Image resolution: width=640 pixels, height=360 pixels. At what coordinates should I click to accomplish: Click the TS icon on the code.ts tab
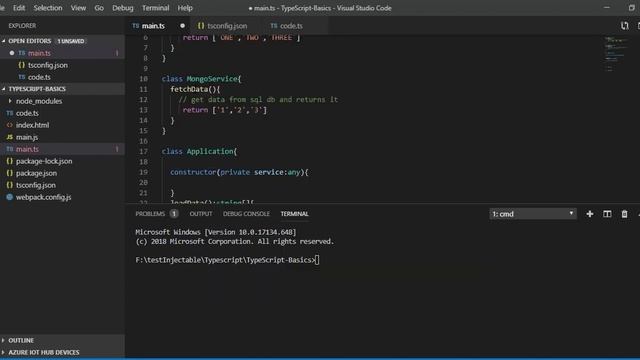(x=274, y=26)
